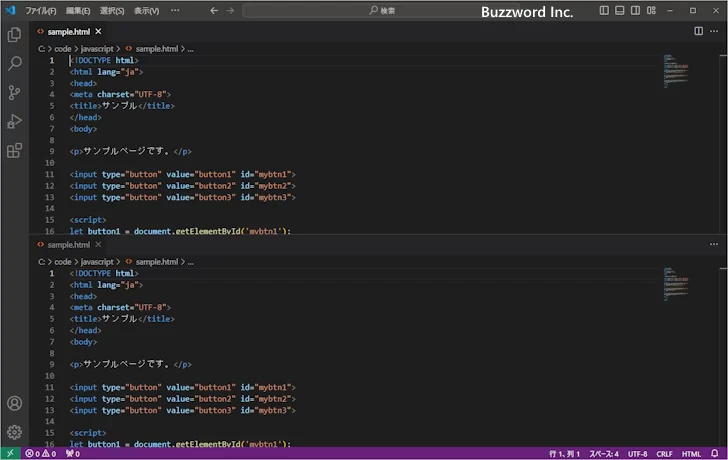Open the Extensions view
Image resolution: width=728 pixels, height=460 pixels.
(14, 151)
